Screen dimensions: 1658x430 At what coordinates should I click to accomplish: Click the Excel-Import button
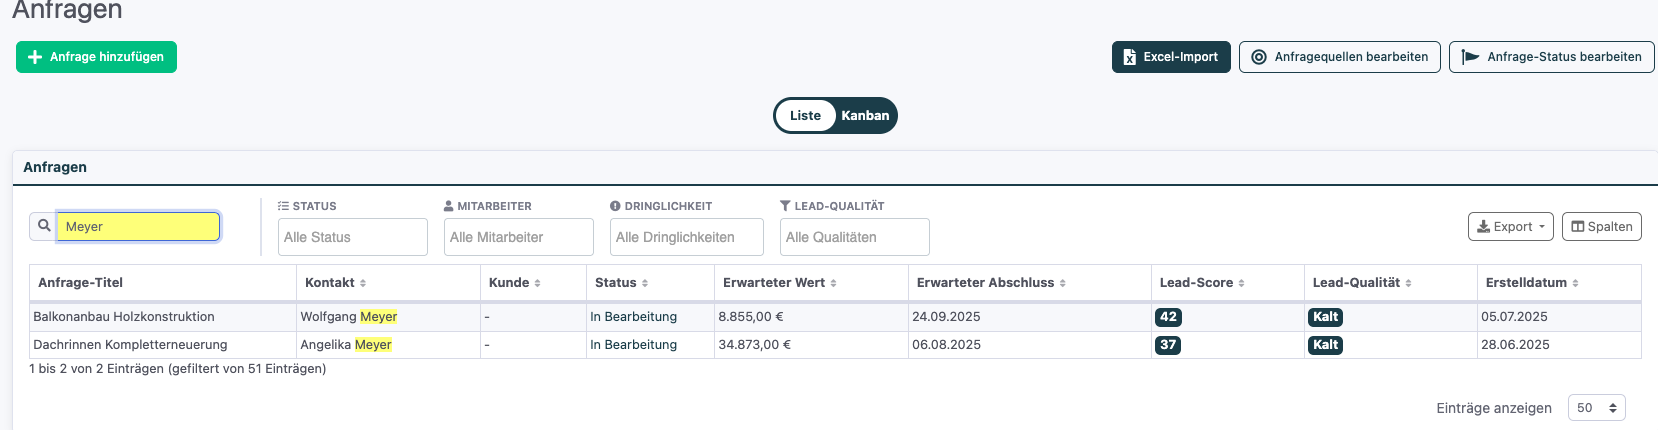(x=1171, y=57)
